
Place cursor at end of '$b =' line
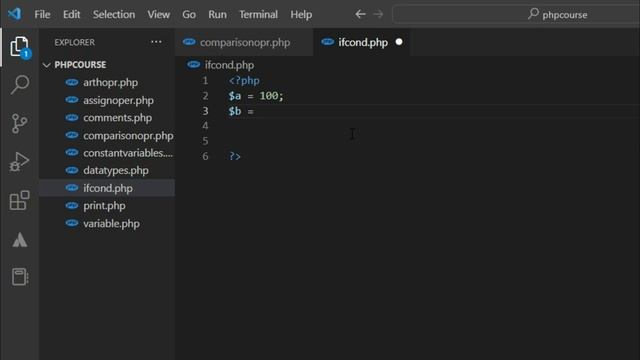(x=255, y=111)
